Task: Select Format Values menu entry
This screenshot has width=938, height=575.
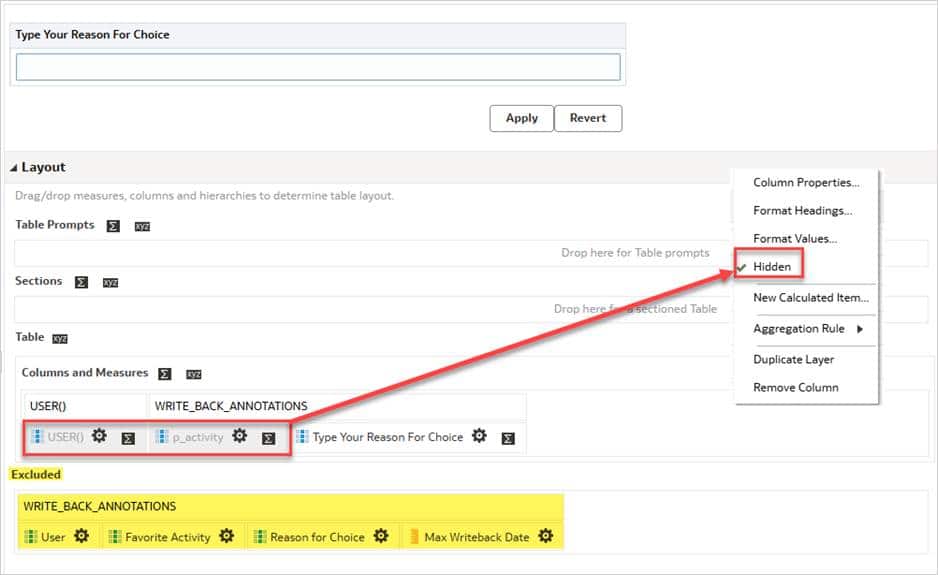Action: [x=794, y=239]
